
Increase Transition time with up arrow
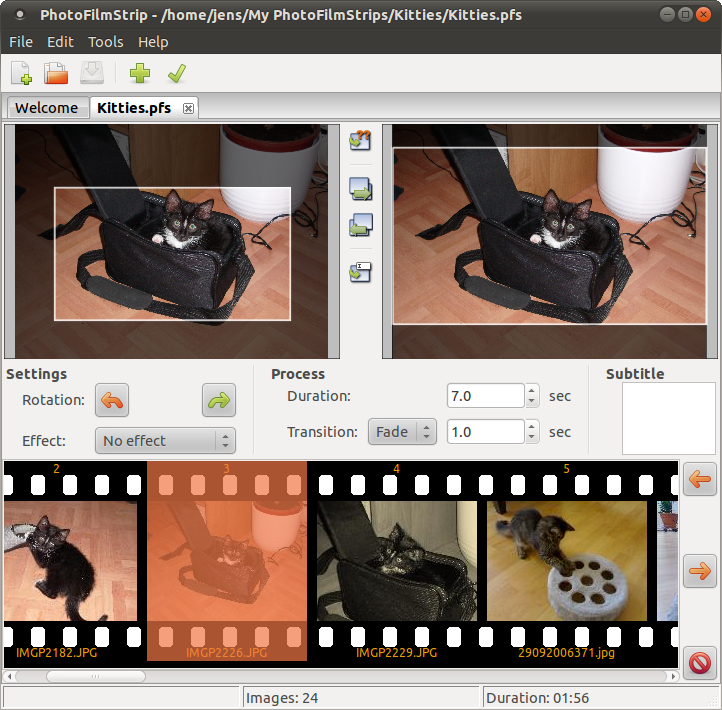(532, 426)
